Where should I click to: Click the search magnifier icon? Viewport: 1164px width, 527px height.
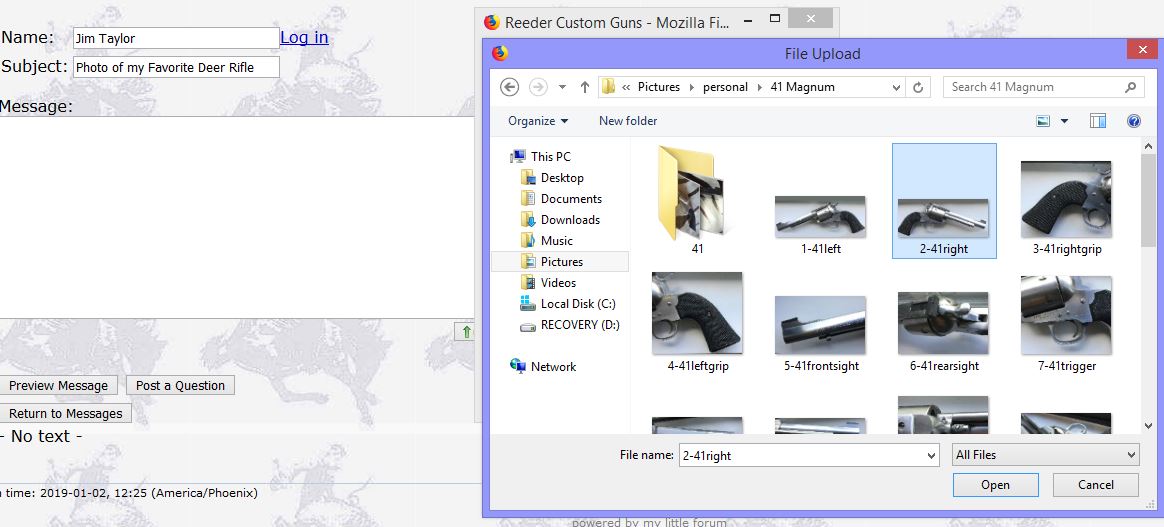[1130, 87]
